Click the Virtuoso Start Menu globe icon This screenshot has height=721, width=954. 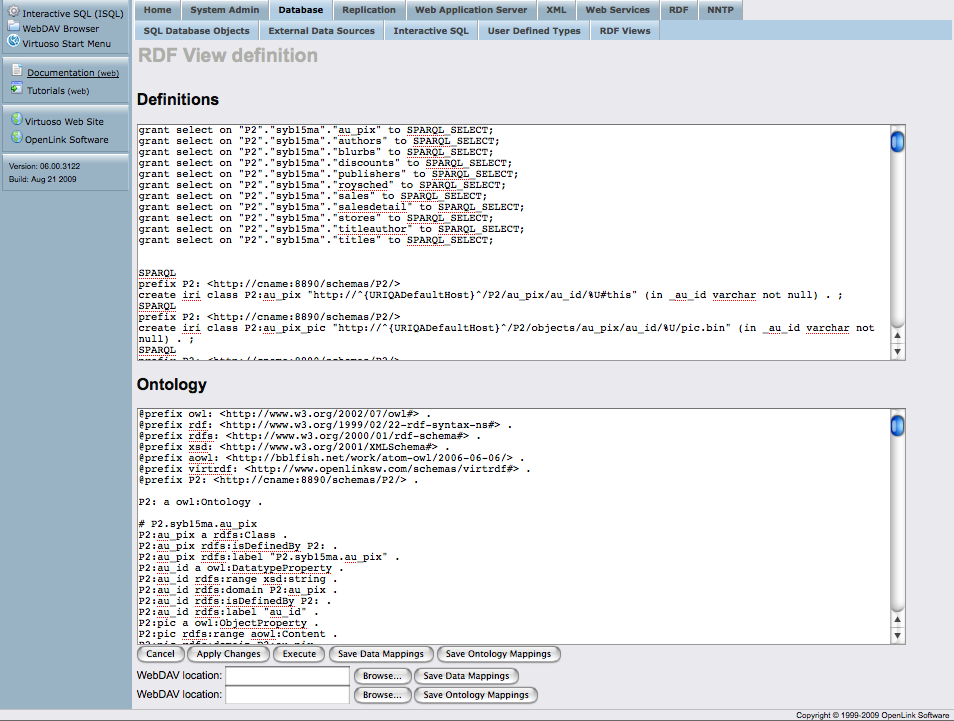[14, 43]
